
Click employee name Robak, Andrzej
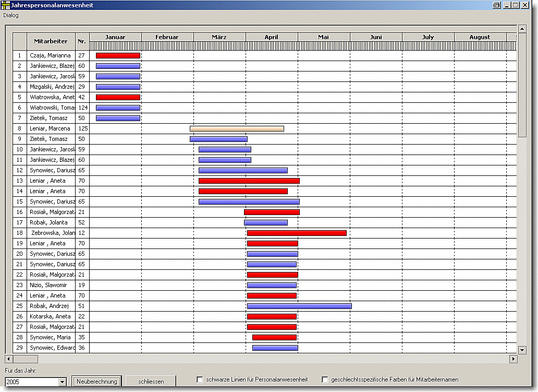pyautogui.click(x=49, y=306)
